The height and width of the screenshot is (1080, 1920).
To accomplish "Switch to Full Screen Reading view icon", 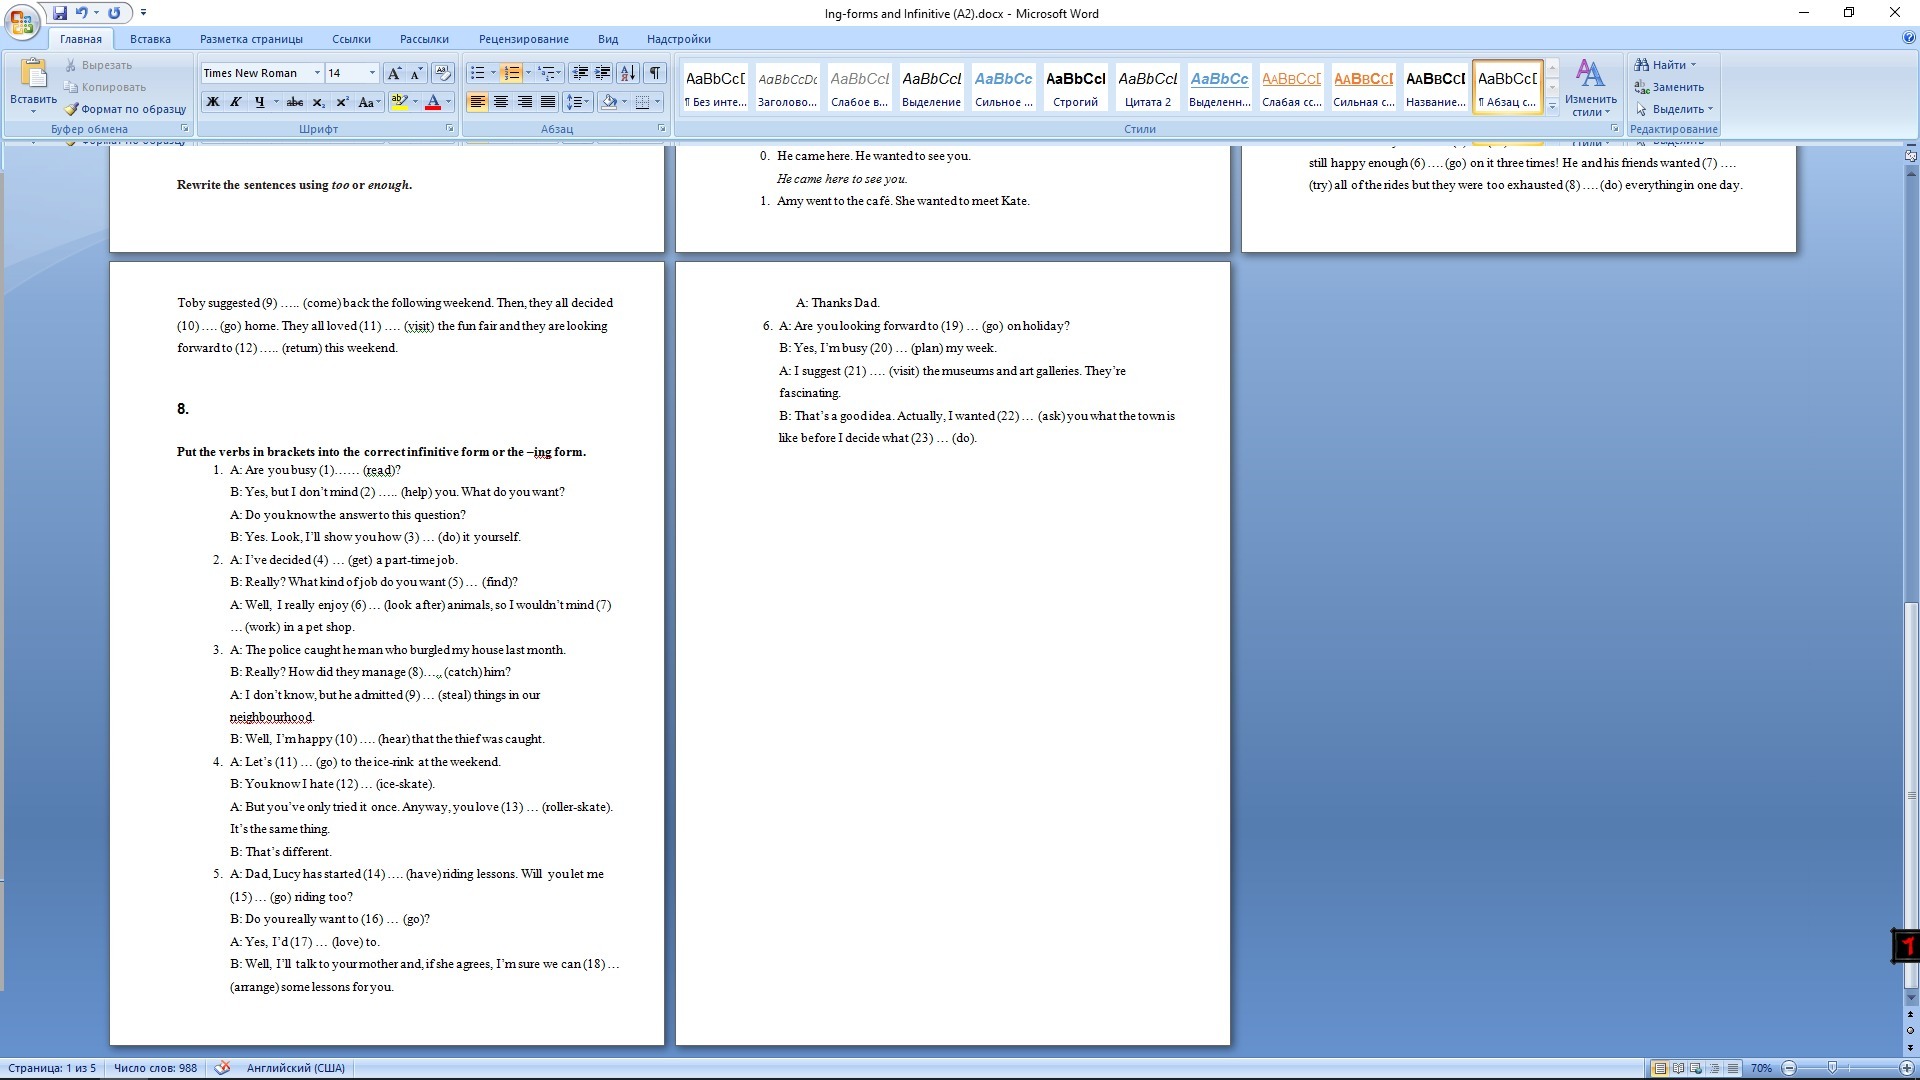I will 1679,1068.
